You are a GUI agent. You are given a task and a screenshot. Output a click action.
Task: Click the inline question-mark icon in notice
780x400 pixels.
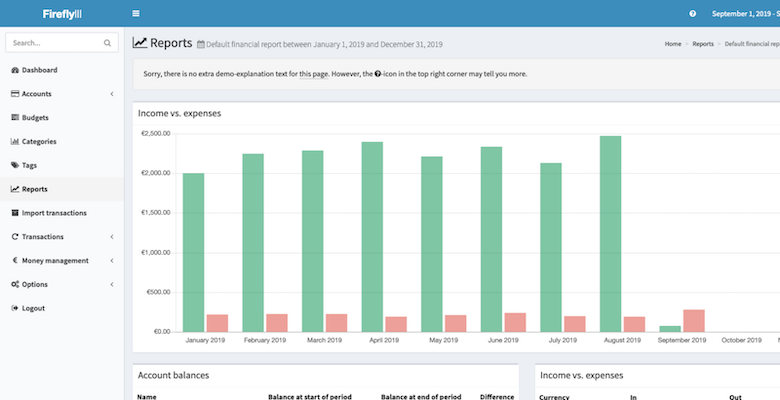click(x=378, y=74)
